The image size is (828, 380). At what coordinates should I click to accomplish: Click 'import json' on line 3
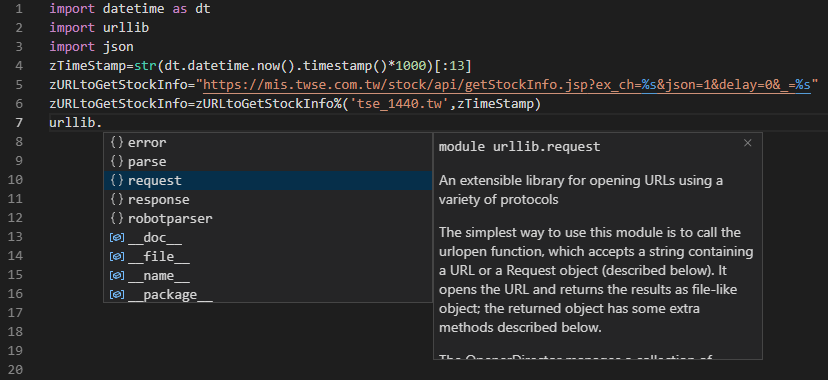point(91,47)
